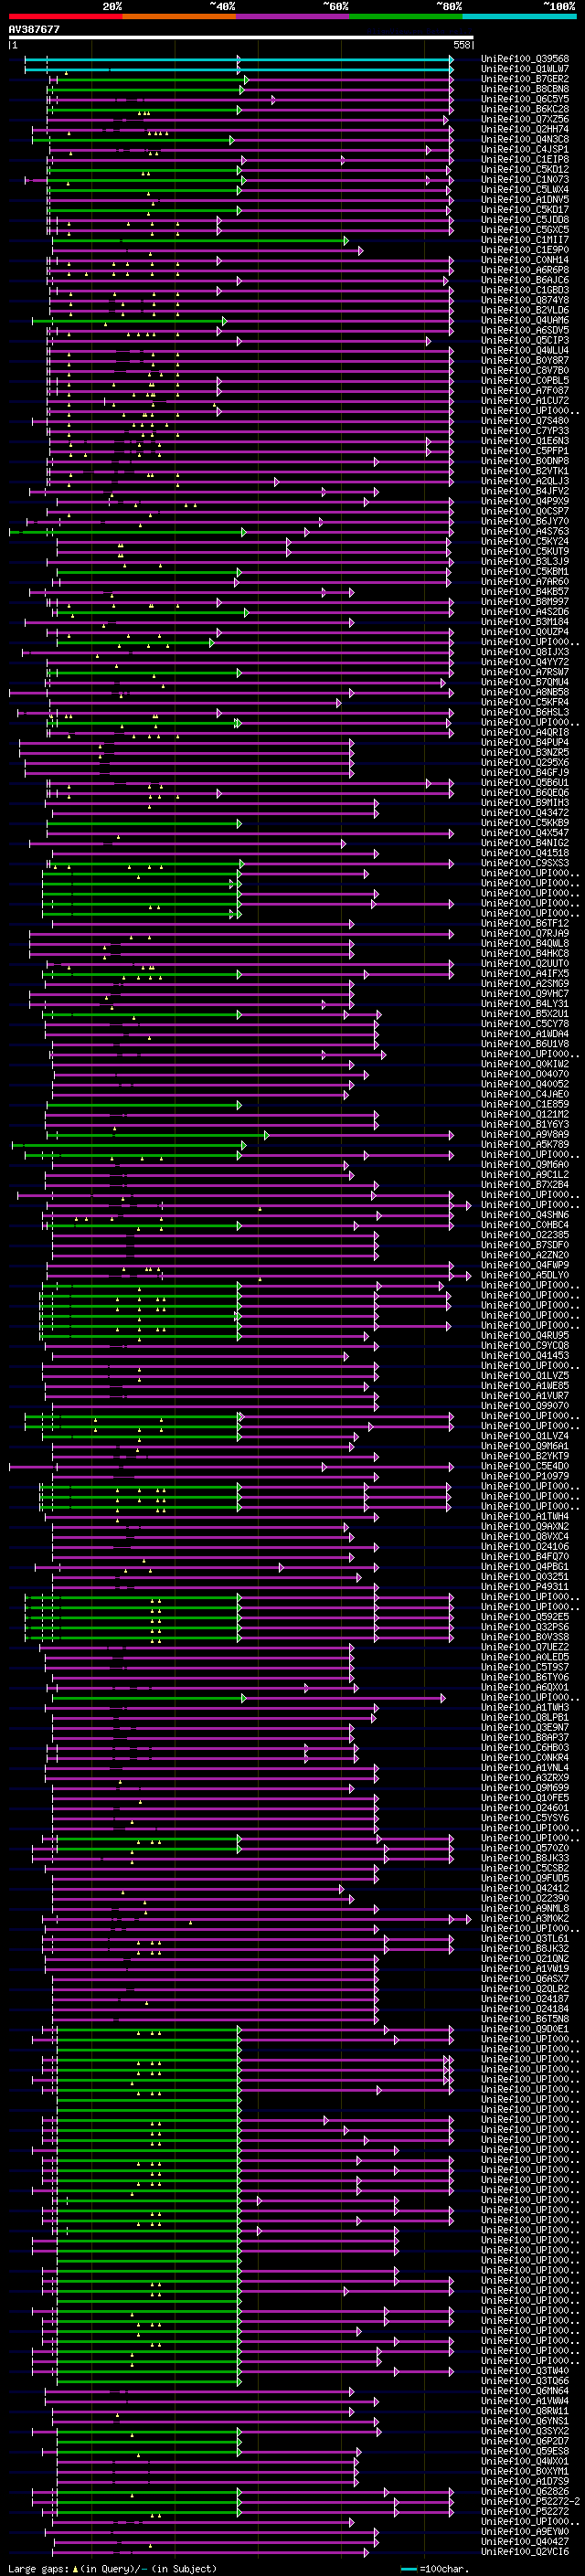Screen dimensions: 585x2576
Task: Select hit label UniRef100_Q3TQ66
Action: [x=524, y=2380]
